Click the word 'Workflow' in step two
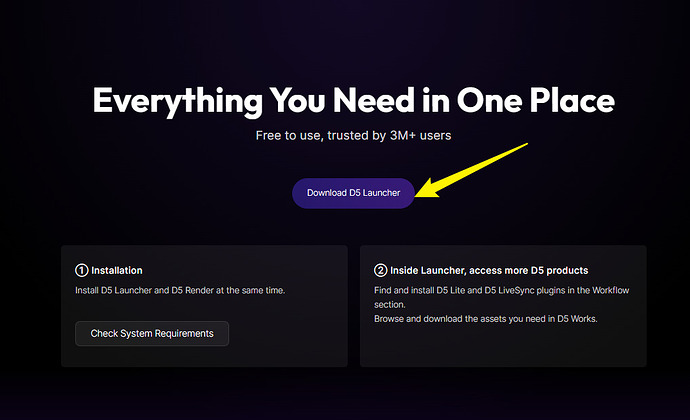The width and height of the screenshot is (690, 420). tap(610, 290)
